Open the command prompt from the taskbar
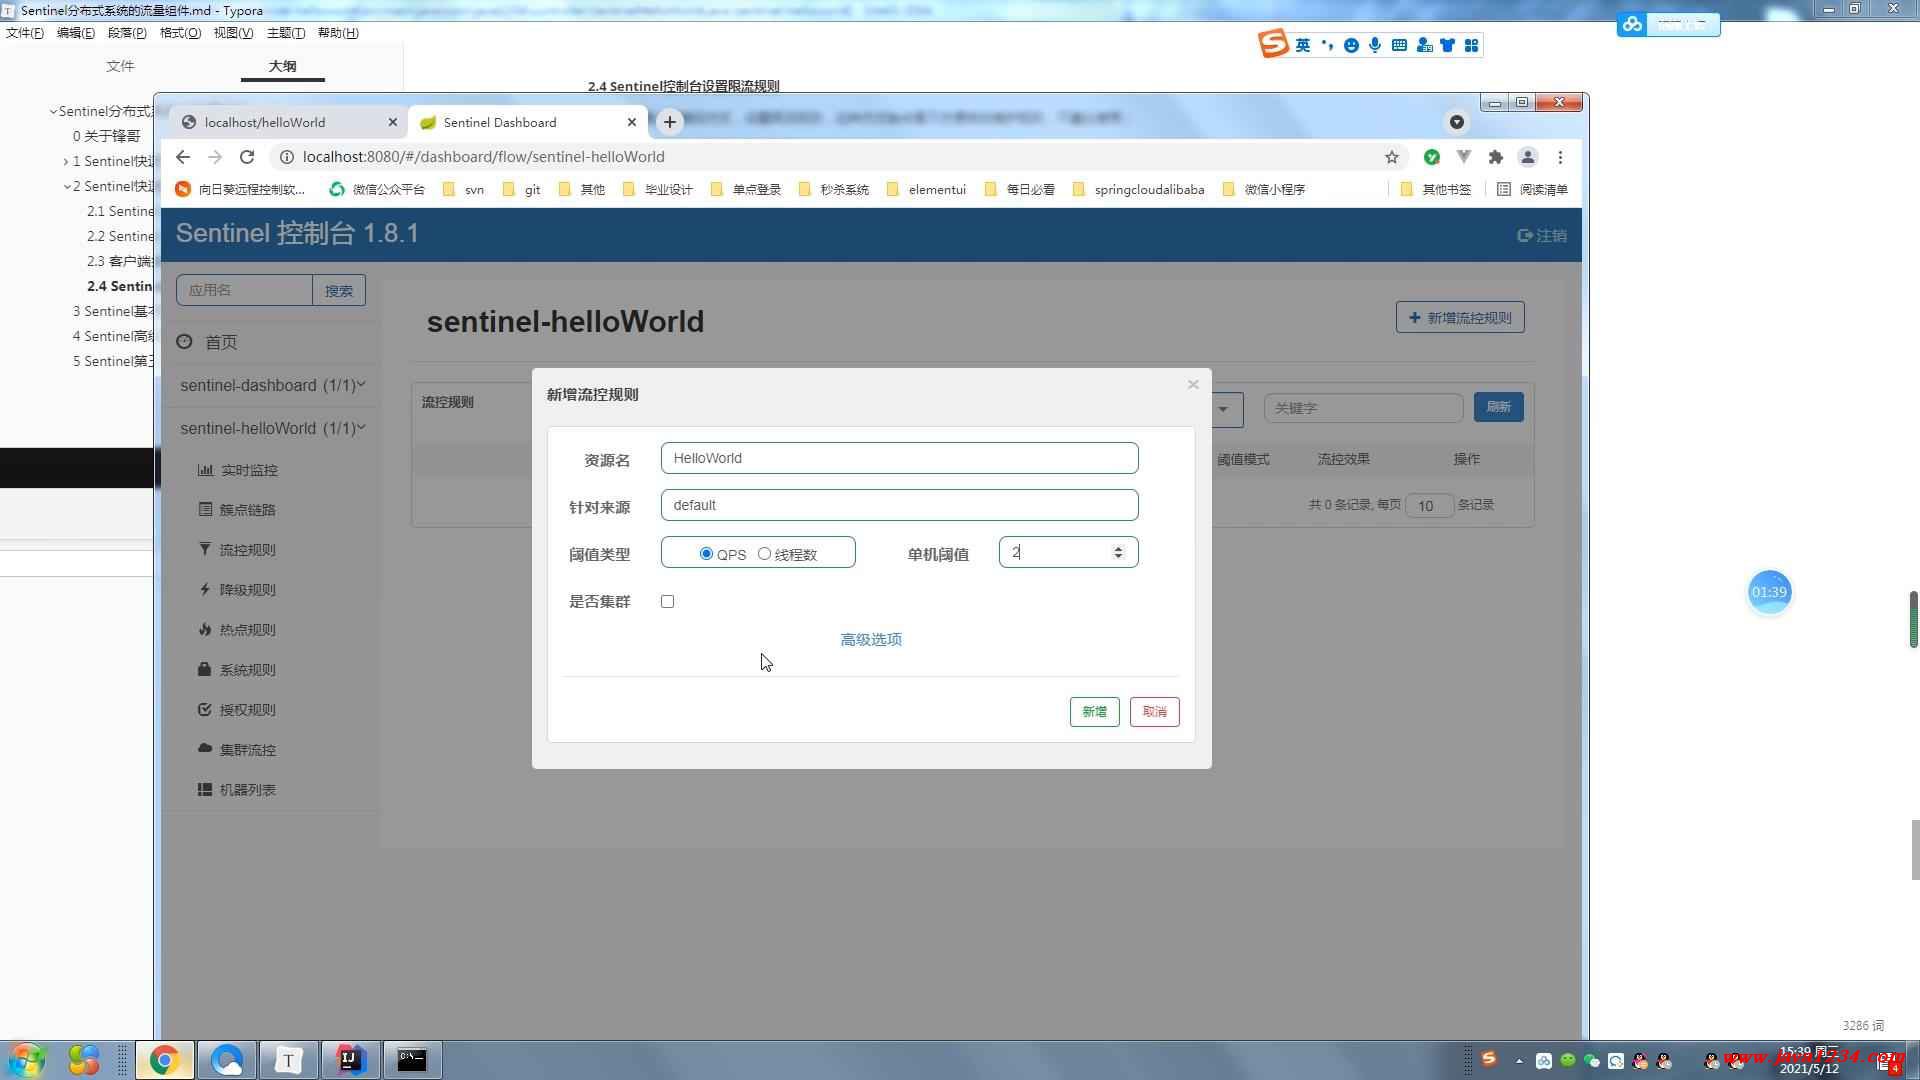This screenshot has width=1920, height=1080. pyautogui.click(x=412, y=1060)
